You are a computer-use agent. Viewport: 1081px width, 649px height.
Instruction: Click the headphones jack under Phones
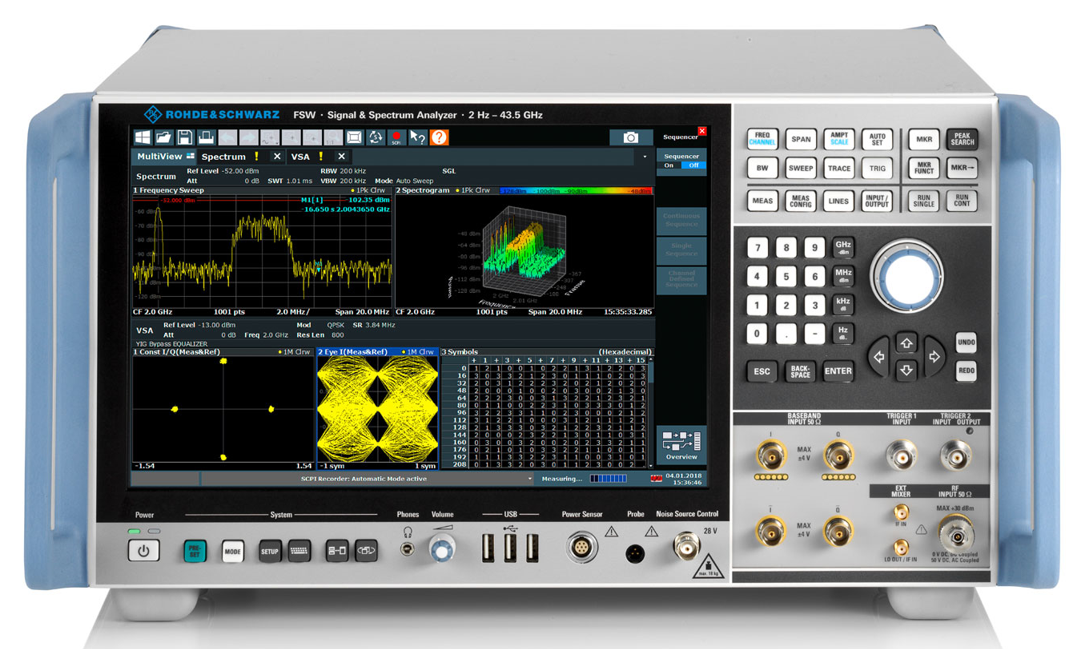(x=407, y=549)
